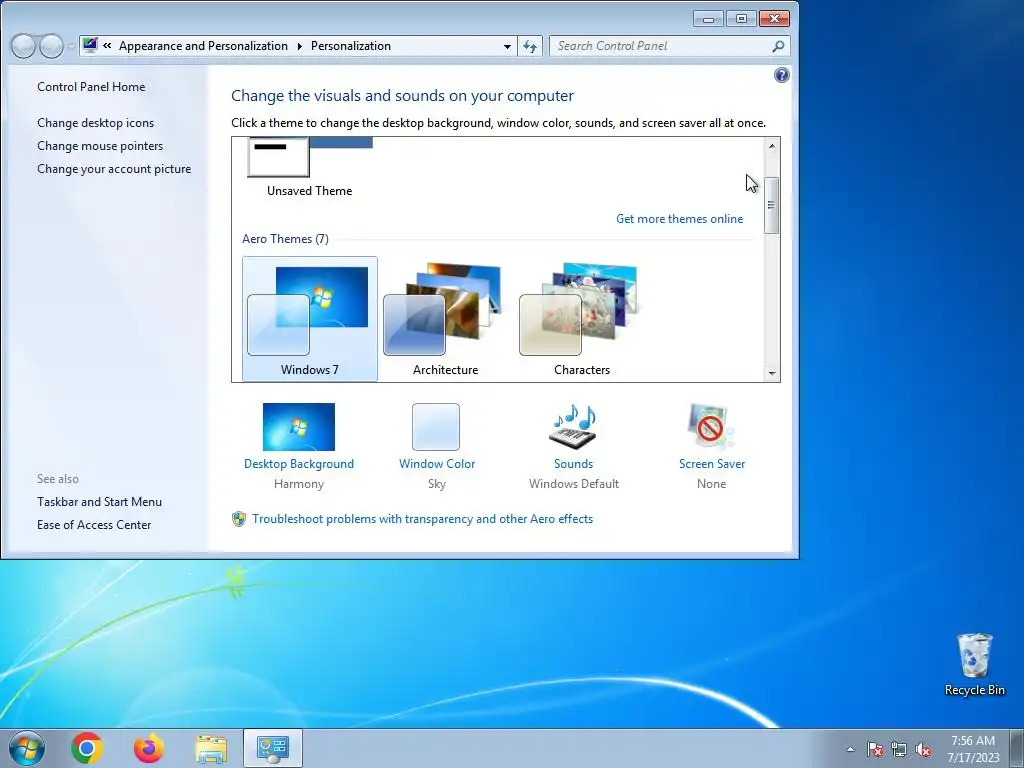Click Troubleshoot problems with transparency link

423,519
